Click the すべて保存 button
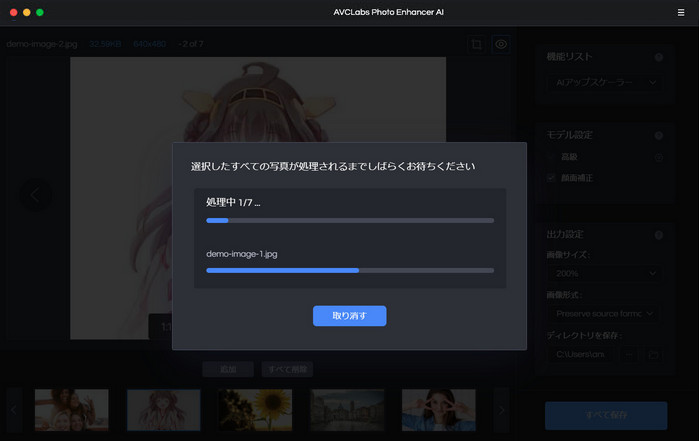Screen dimensions: 699x441 click(606, 415)
